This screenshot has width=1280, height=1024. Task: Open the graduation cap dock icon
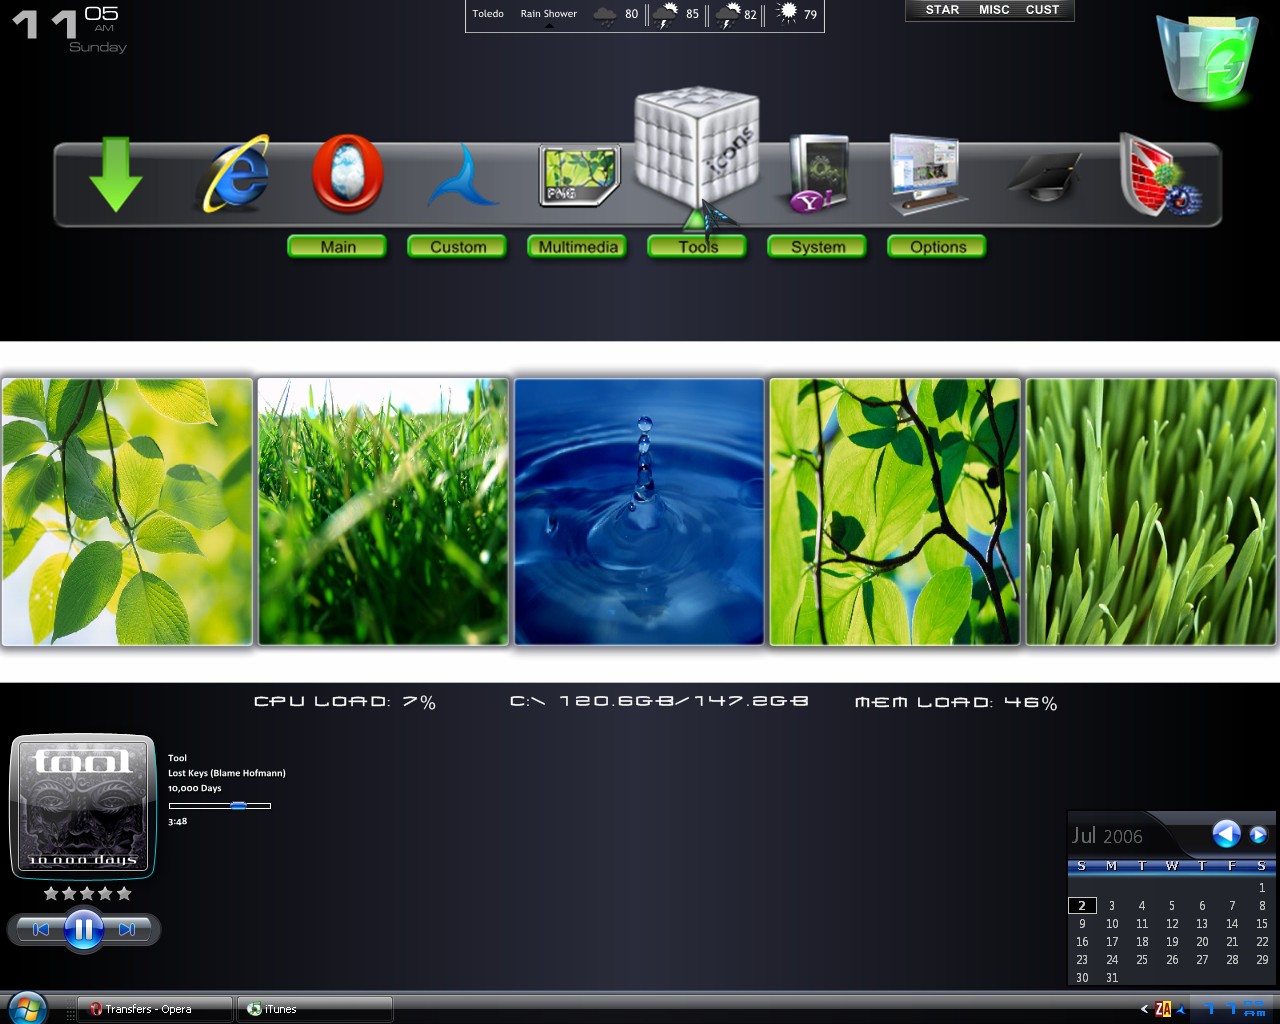coord(1045,178)
